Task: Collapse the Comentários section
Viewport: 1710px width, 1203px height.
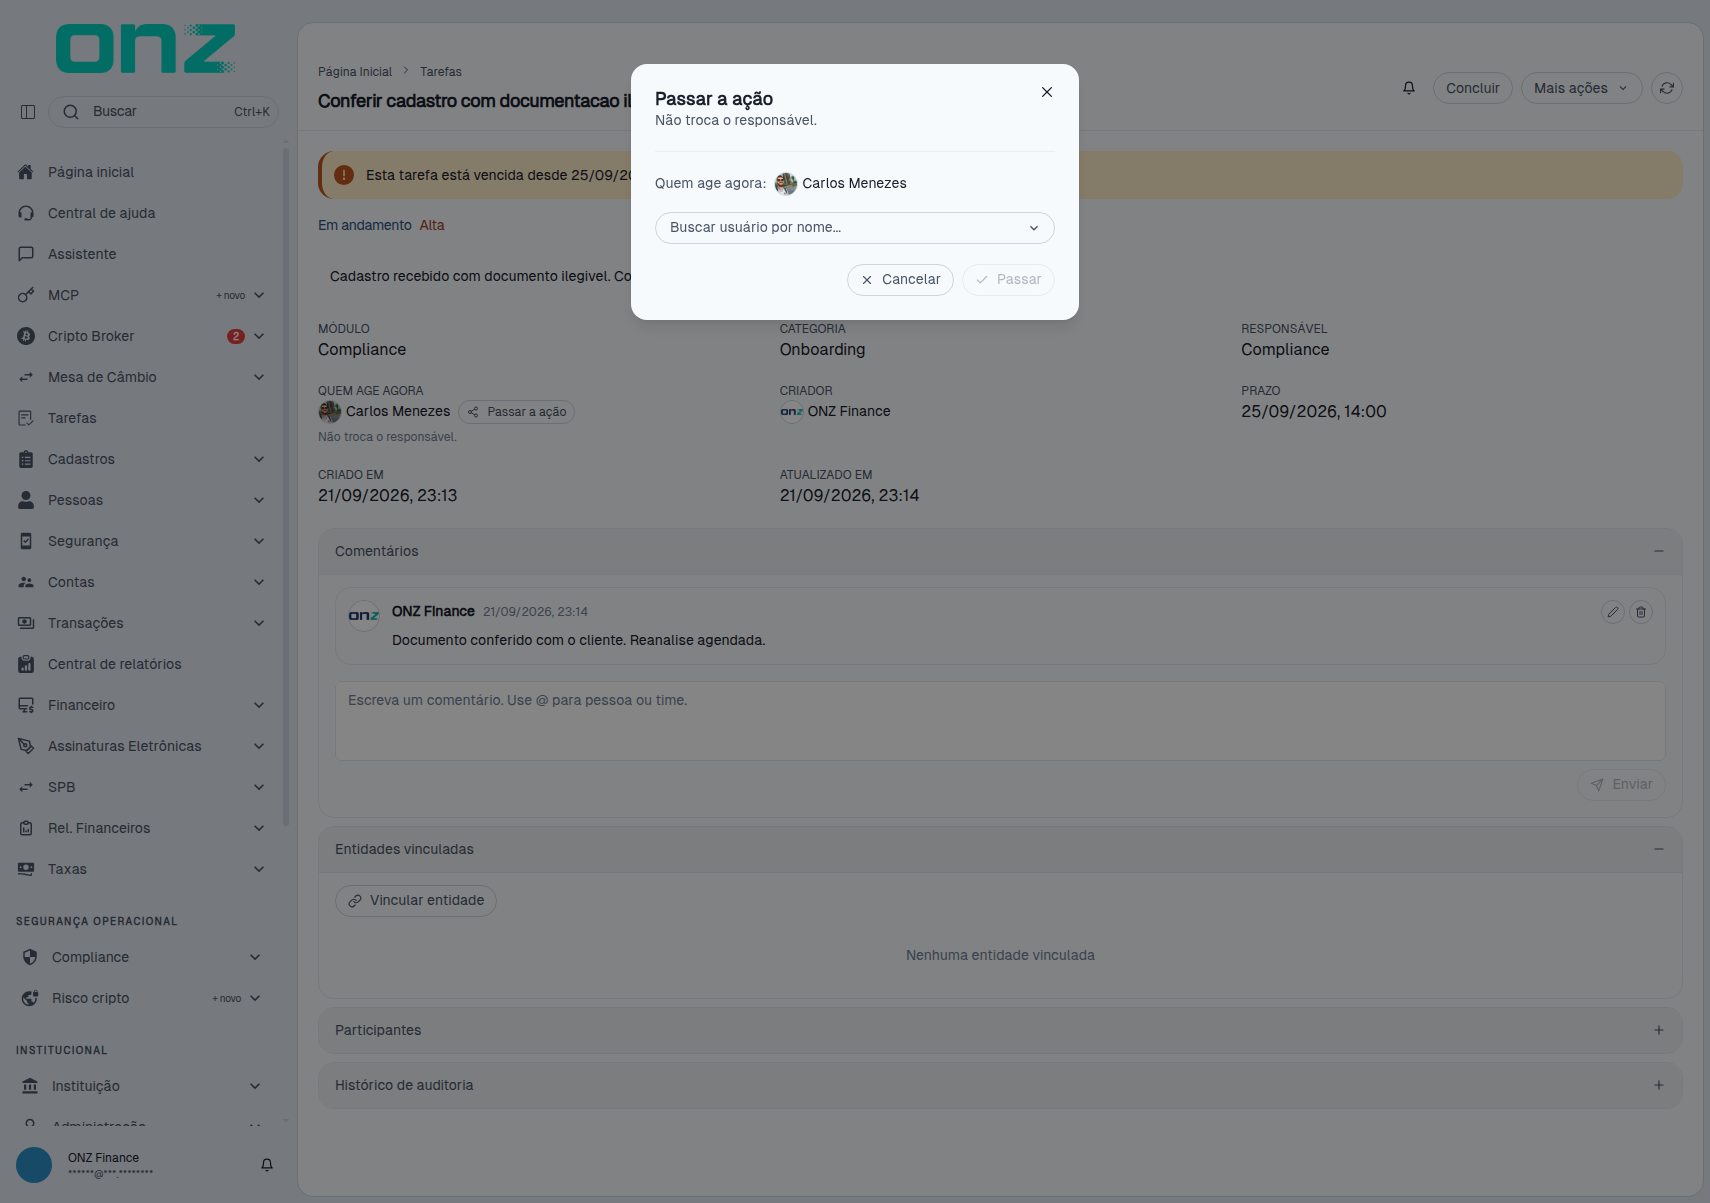Action: pos(1659,551)
